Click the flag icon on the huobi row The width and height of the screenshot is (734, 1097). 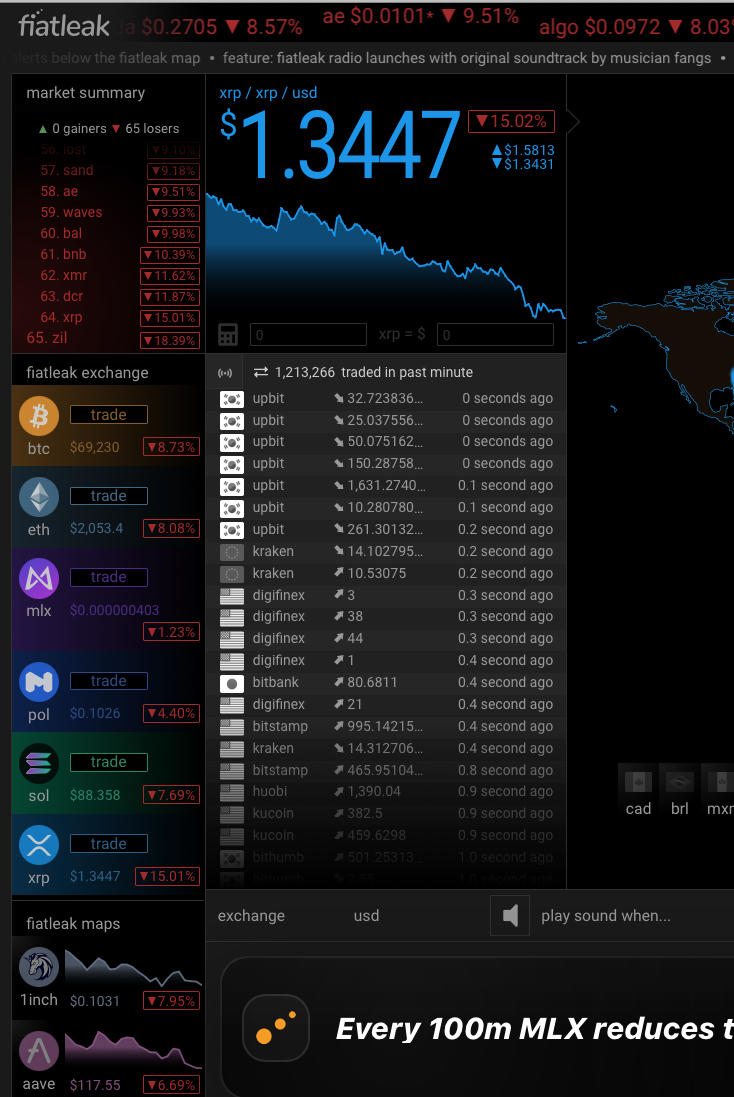coord(232,793)
